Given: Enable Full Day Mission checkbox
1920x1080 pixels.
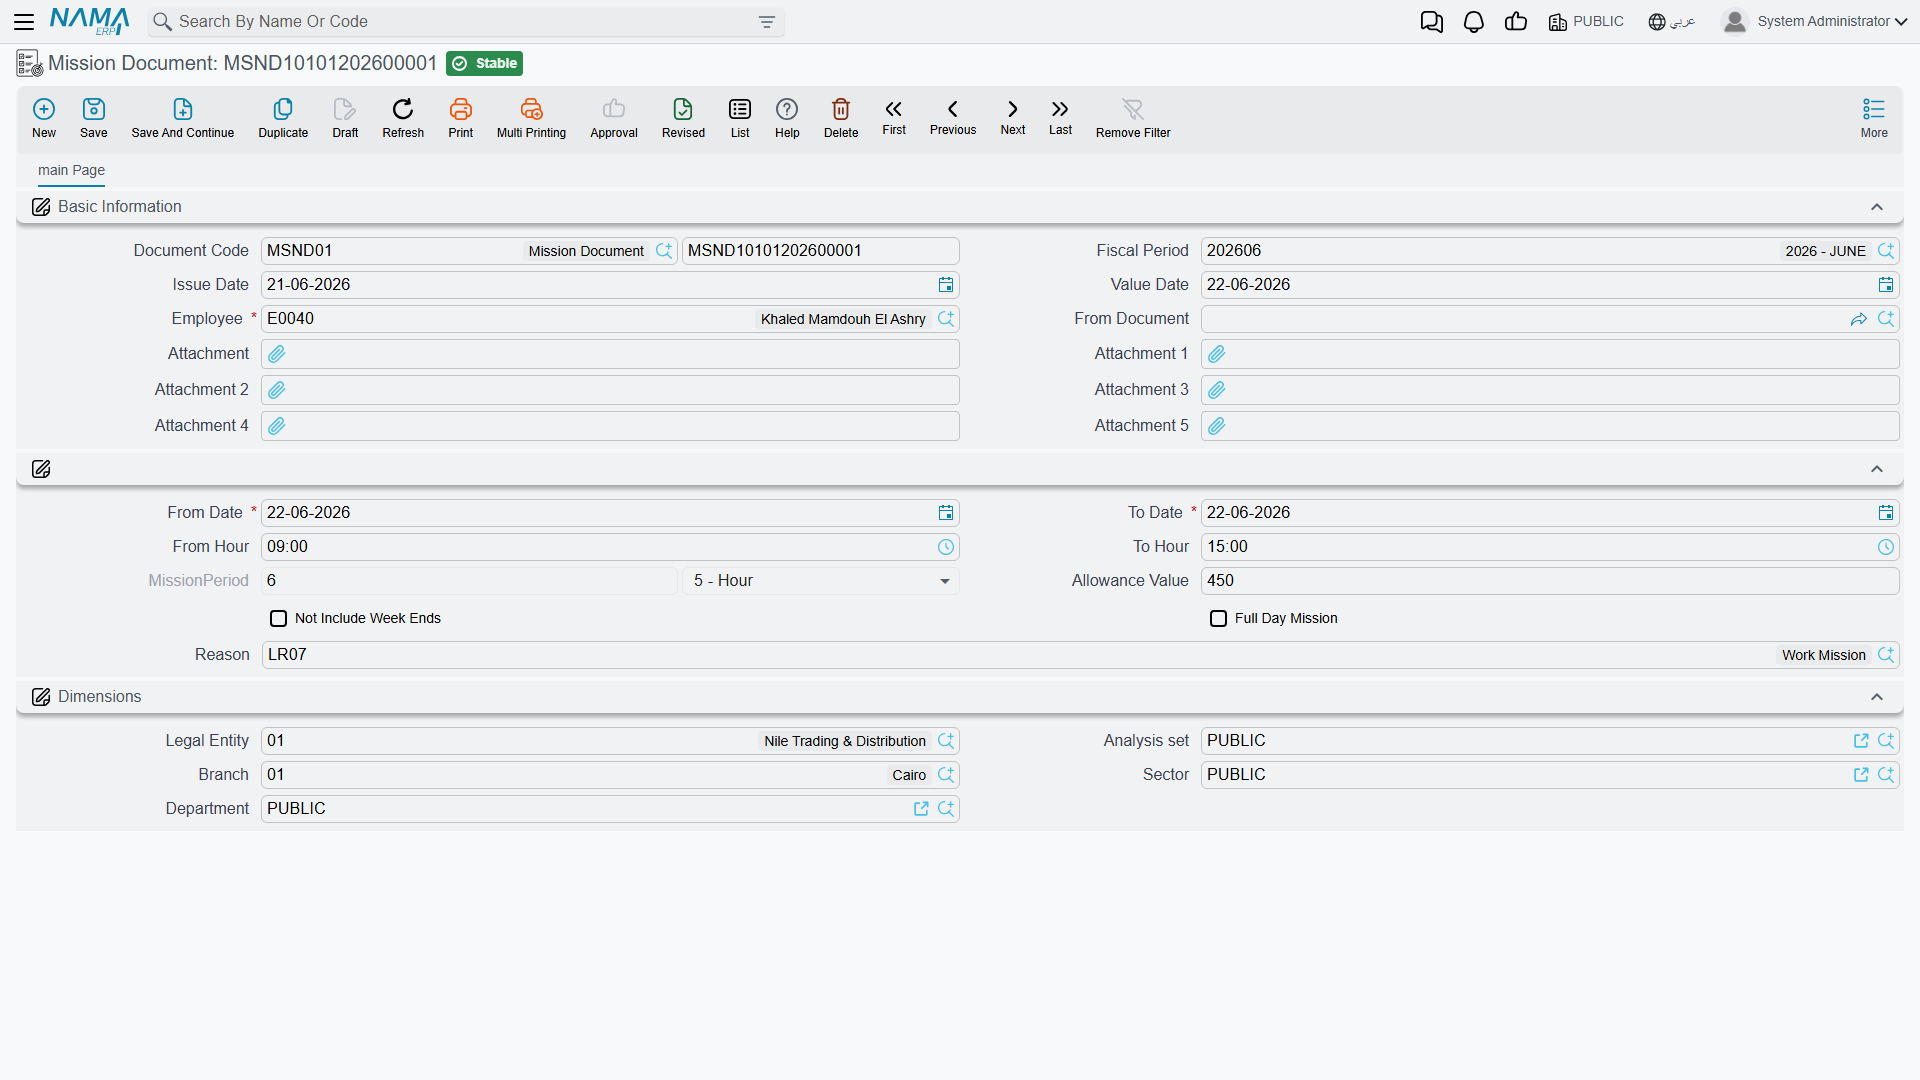Looking at the screenshot, I should (x=1218, y=619).
